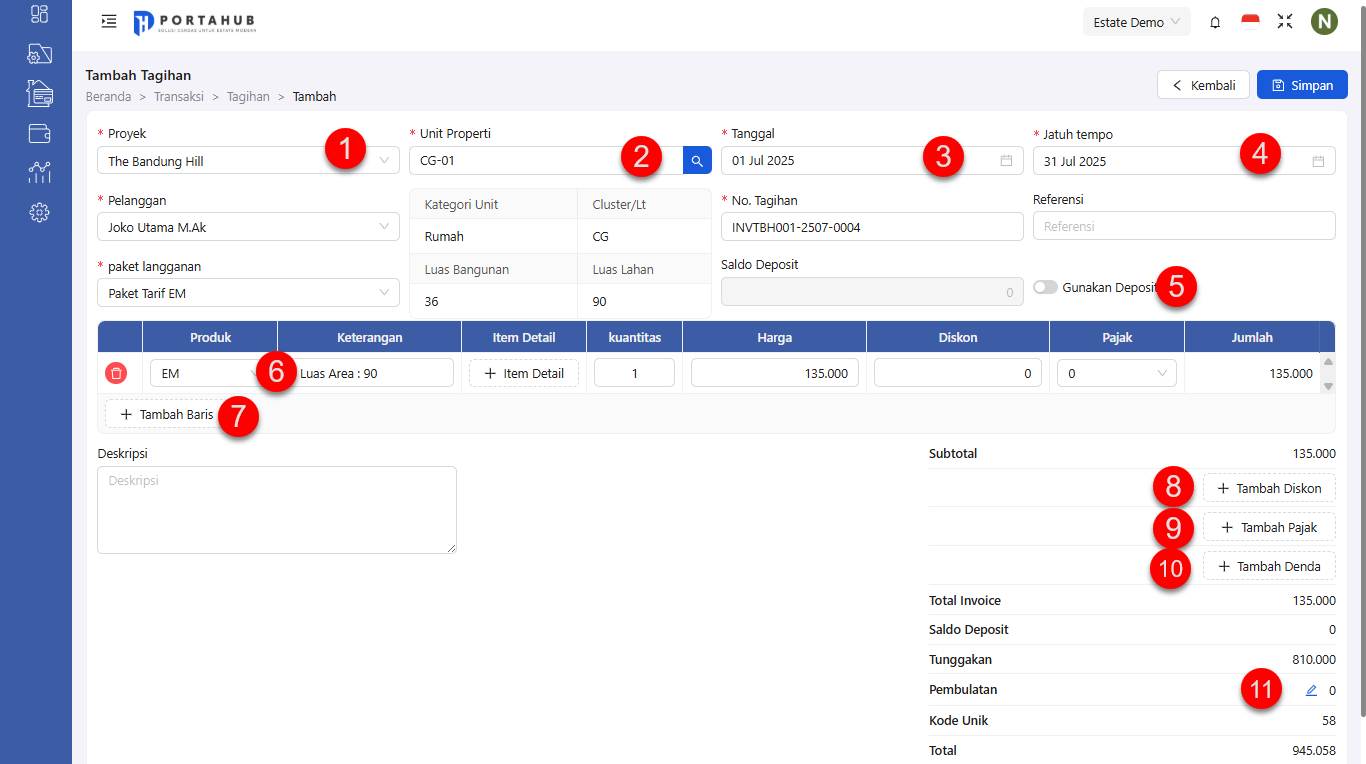Viewport: 1366px width, 764px height.
Task: Collapse the sidebar with the hamburger icon
Action: point(109,21)
